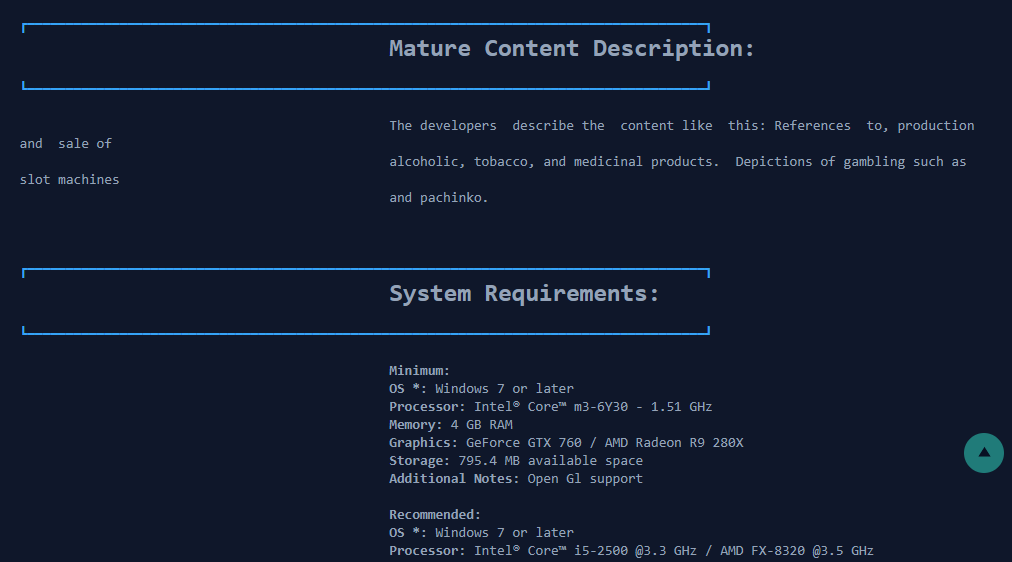Click the minimum OS Windows 7 line
Screen dimensions: 1012x562
click(481, 388)
